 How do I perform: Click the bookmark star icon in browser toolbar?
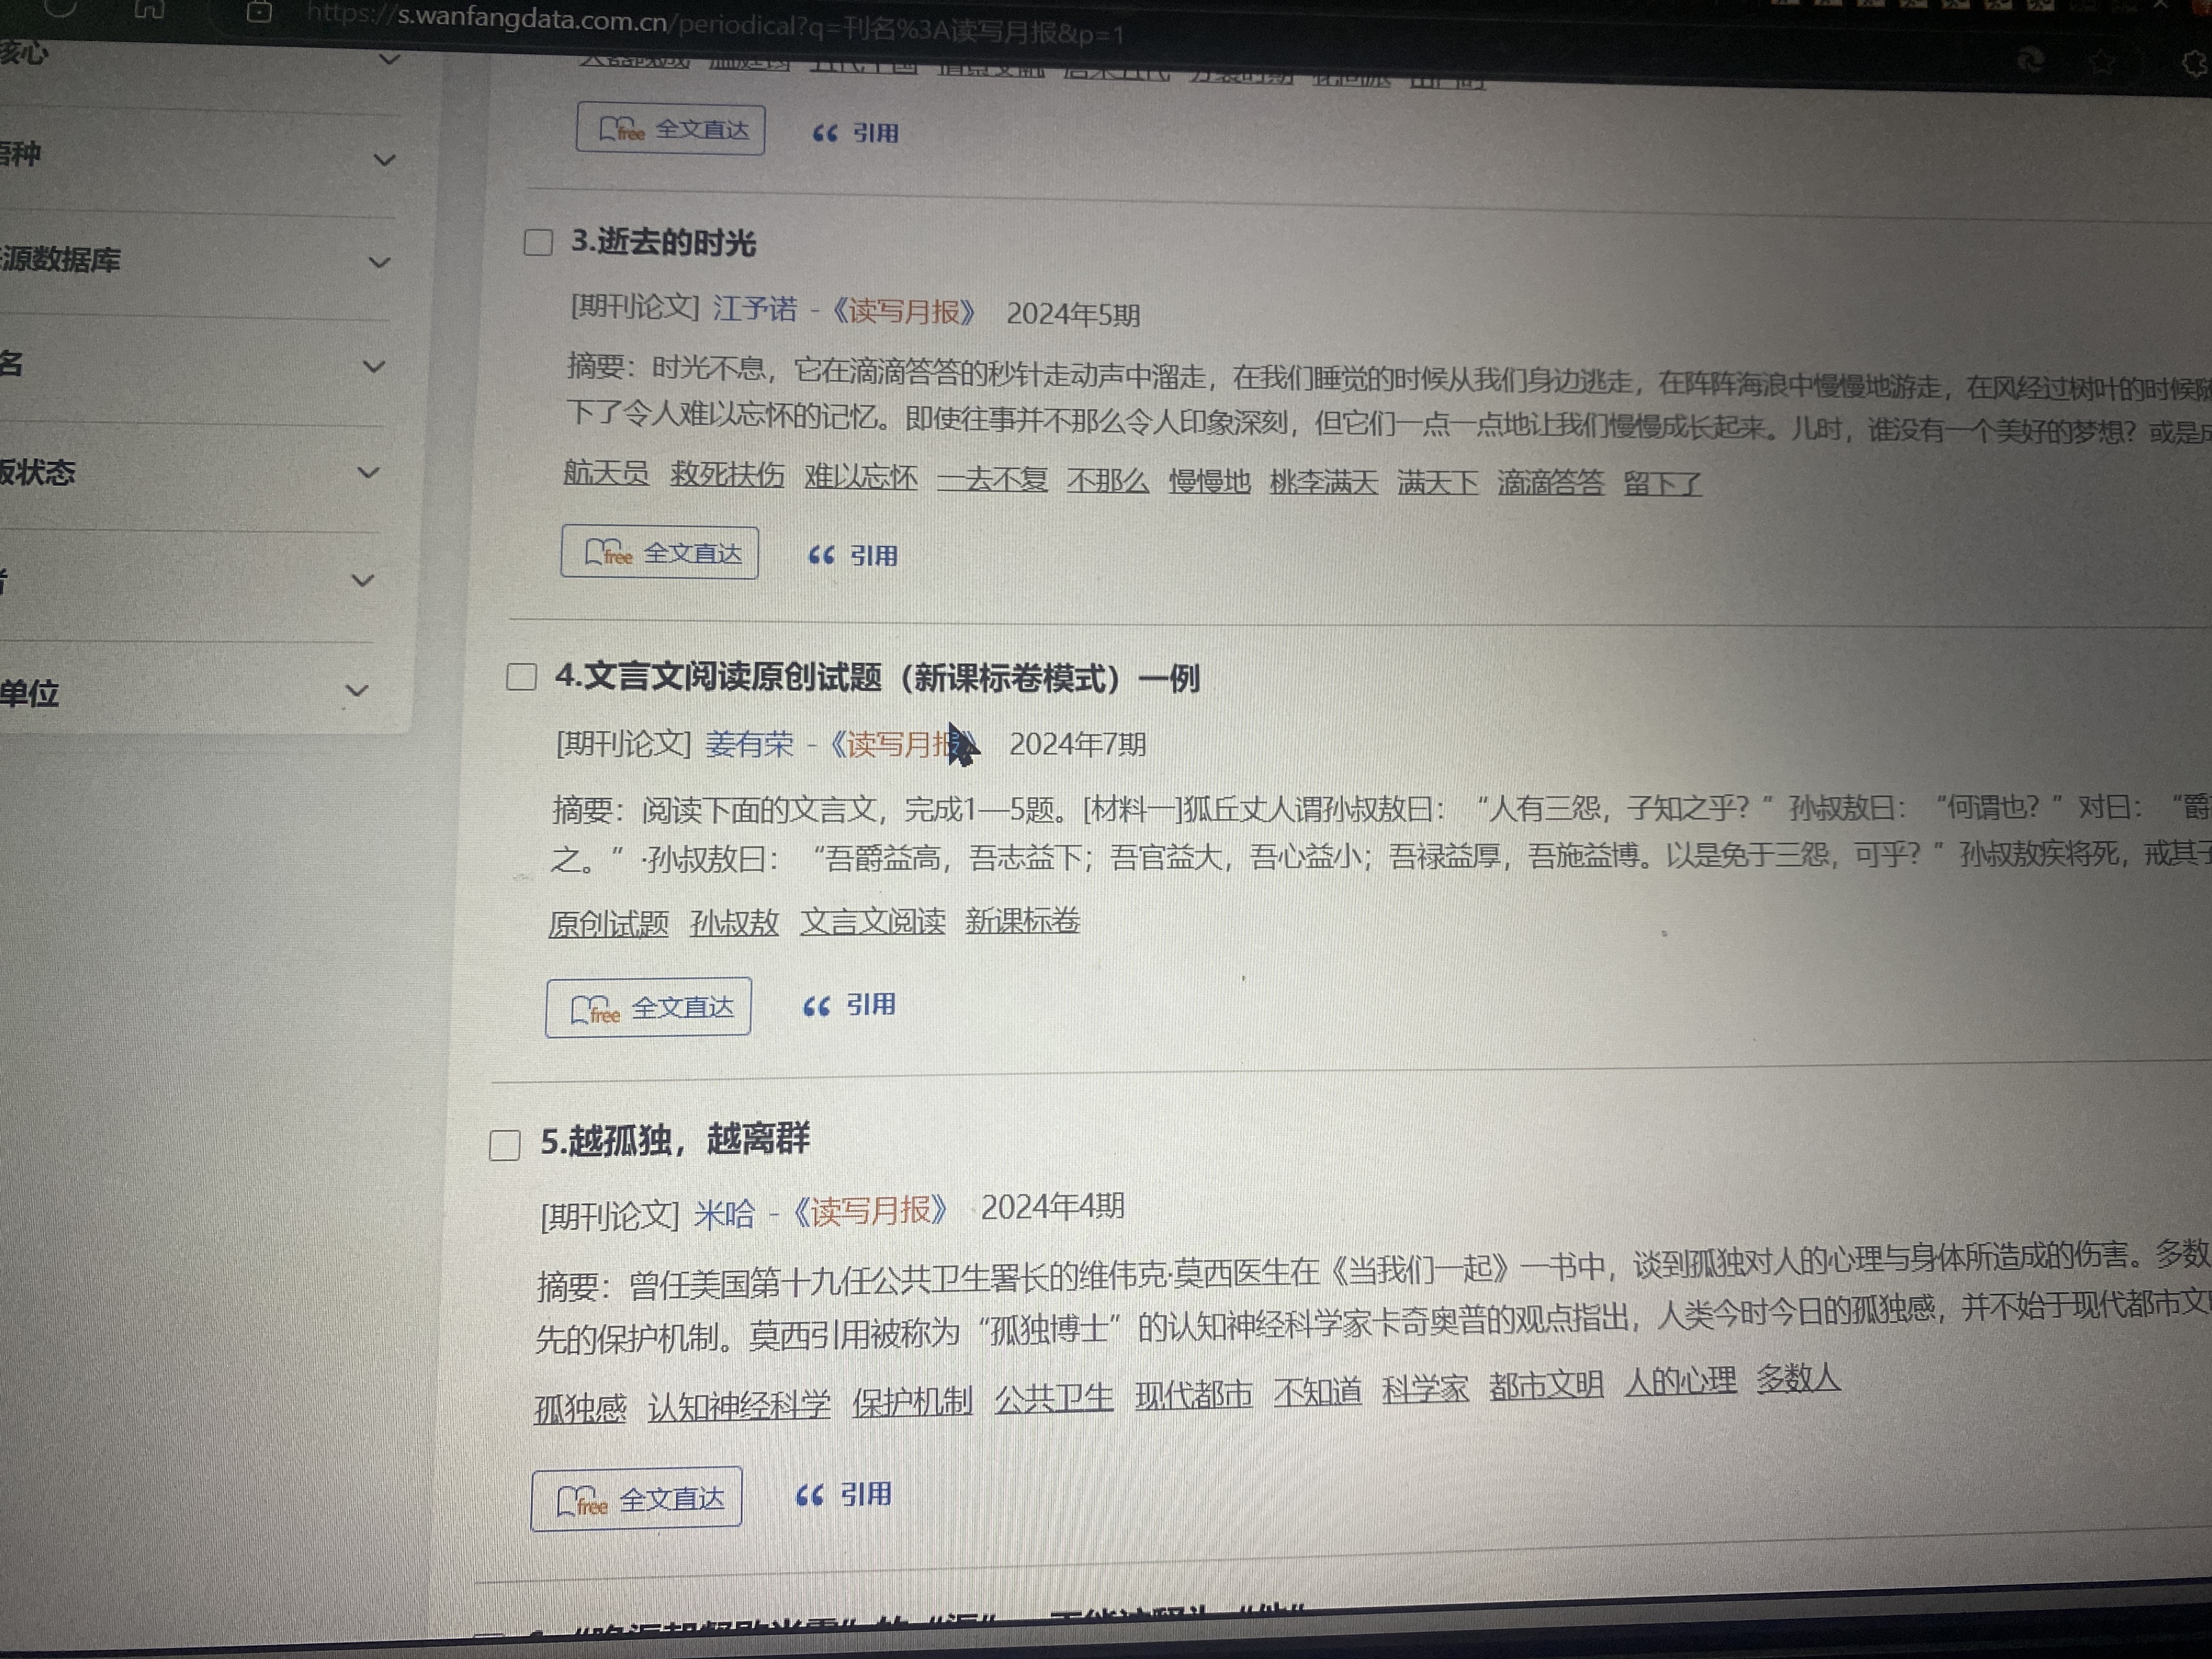point(2101,63)
